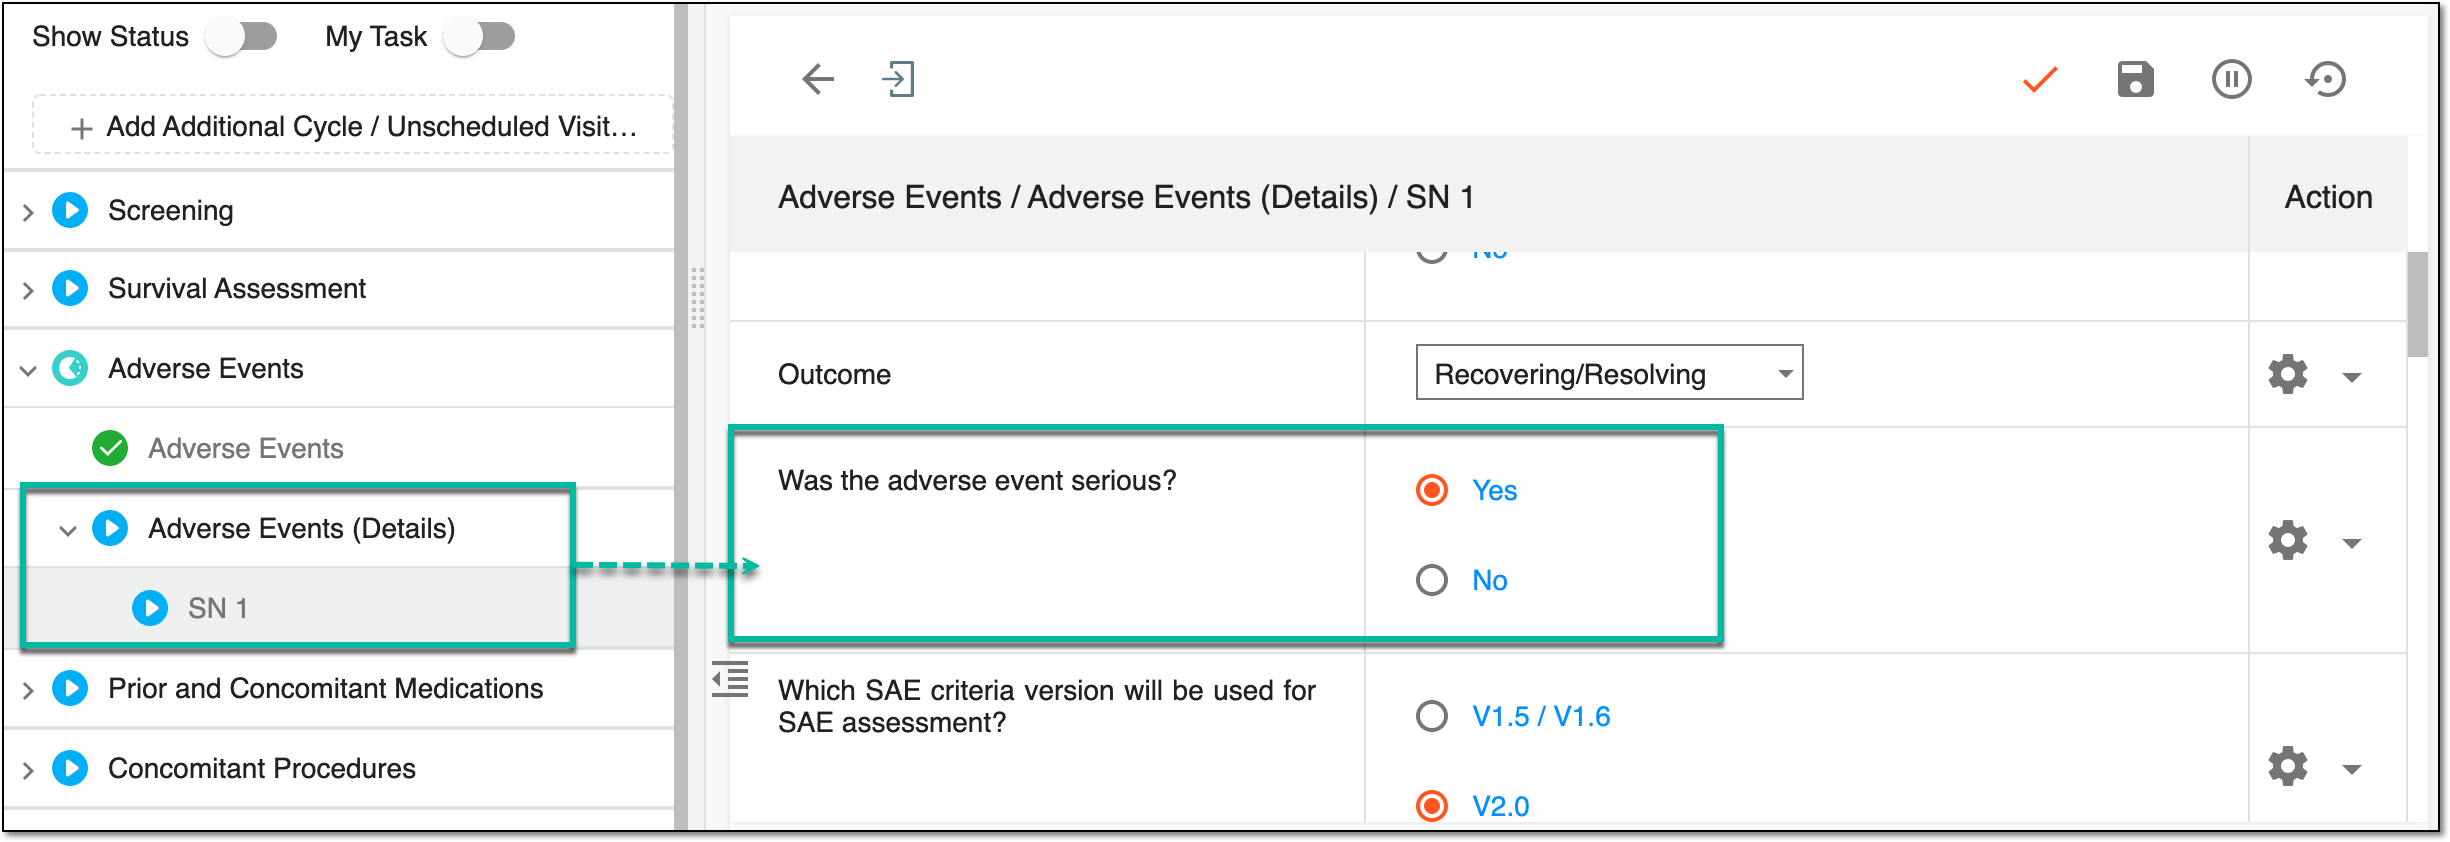
Task: Click the green check icon beside Adverse Events
Action: click(x=110, y=448)
